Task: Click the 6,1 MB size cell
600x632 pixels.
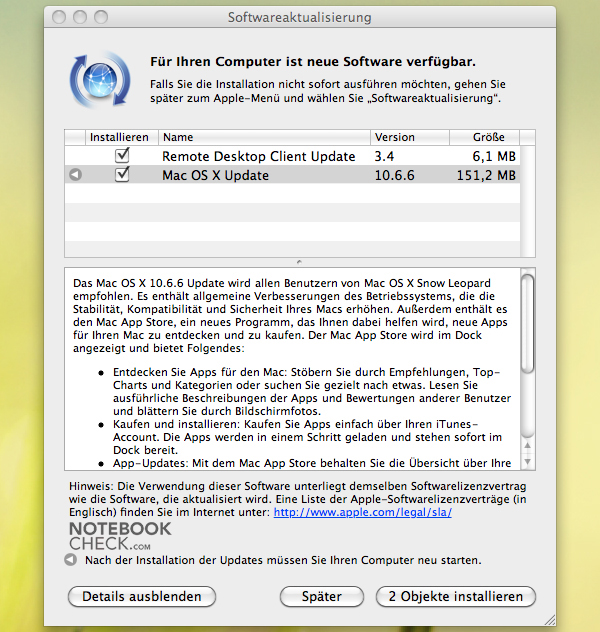Action: [494, 156]
